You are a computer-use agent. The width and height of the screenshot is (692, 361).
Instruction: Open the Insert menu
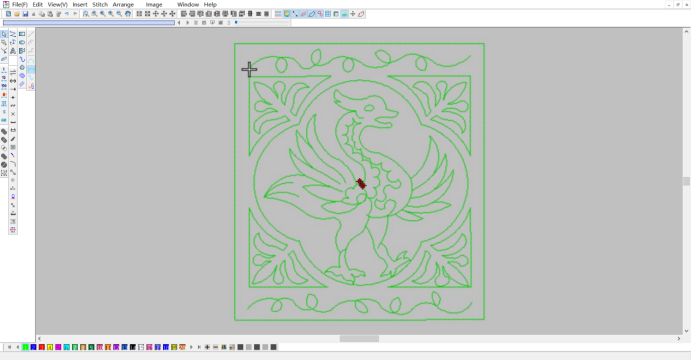[80, 4]
